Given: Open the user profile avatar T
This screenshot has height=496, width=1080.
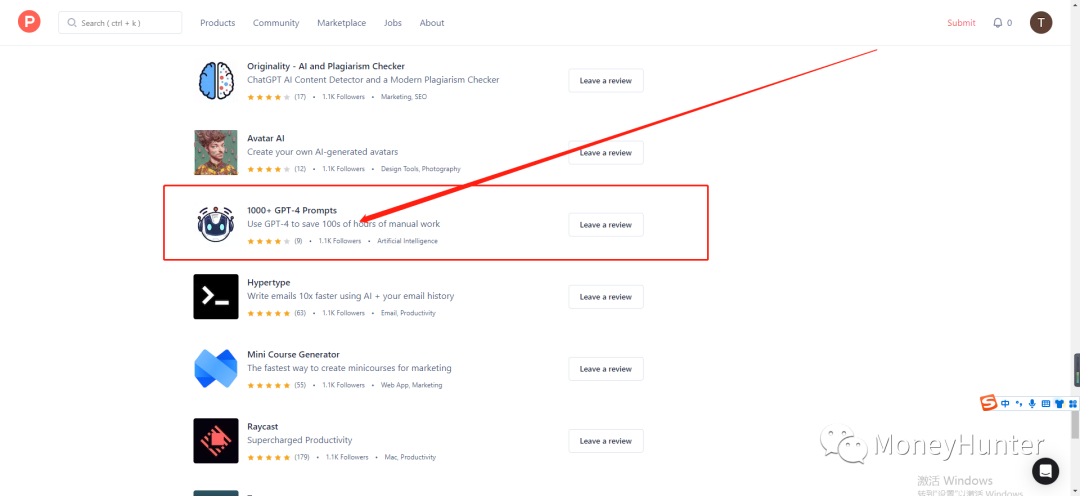Looking at the screenshot, I should [1041, 23].
